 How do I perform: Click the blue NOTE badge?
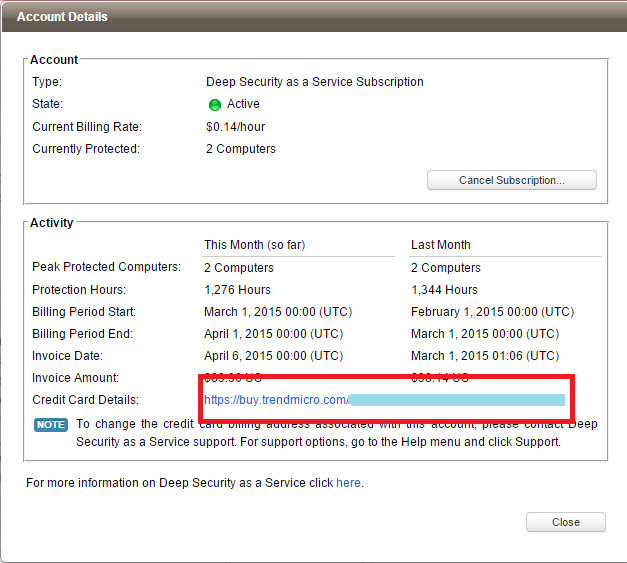[51, 425]
